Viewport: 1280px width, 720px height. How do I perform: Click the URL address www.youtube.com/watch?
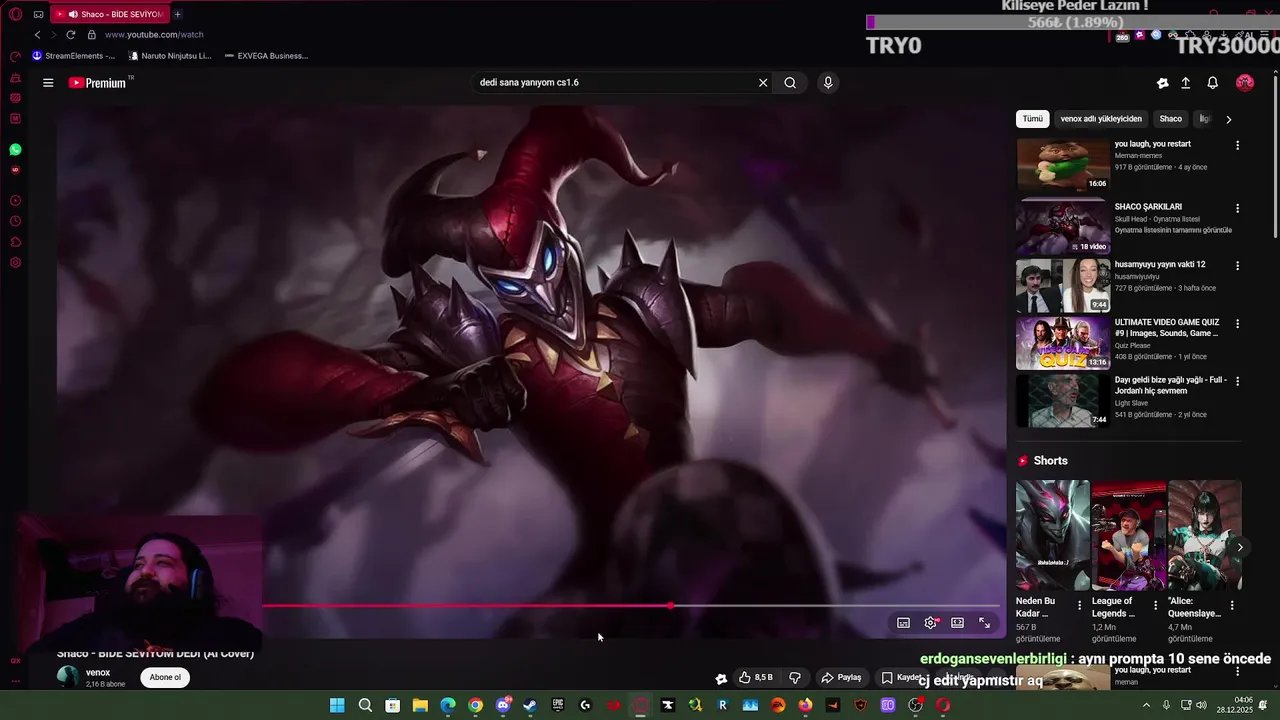tap(154, 35)
